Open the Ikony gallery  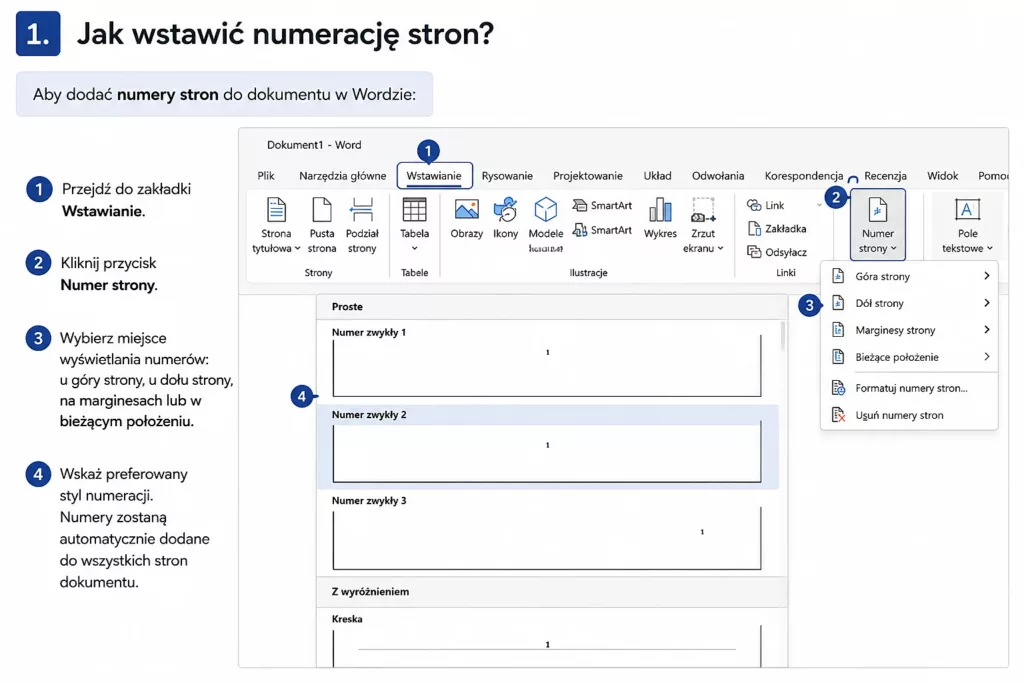tap(505, 219)
